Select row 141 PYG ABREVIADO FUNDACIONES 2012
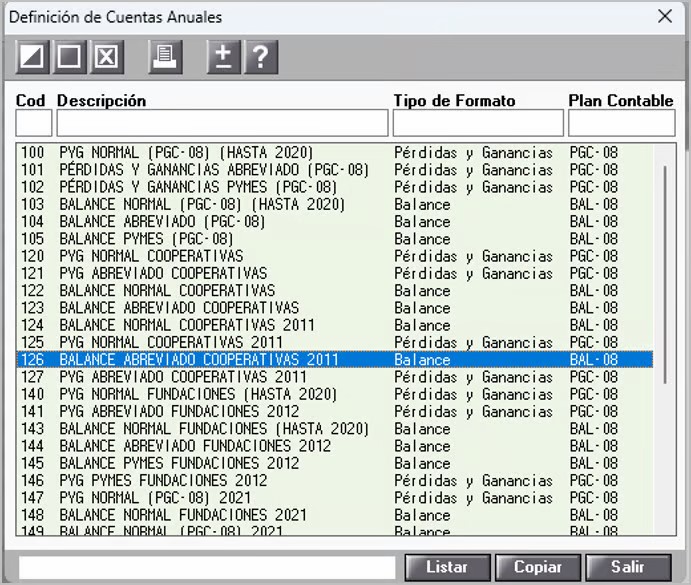Viewport: 691px width, 585px height. [335, 411]
